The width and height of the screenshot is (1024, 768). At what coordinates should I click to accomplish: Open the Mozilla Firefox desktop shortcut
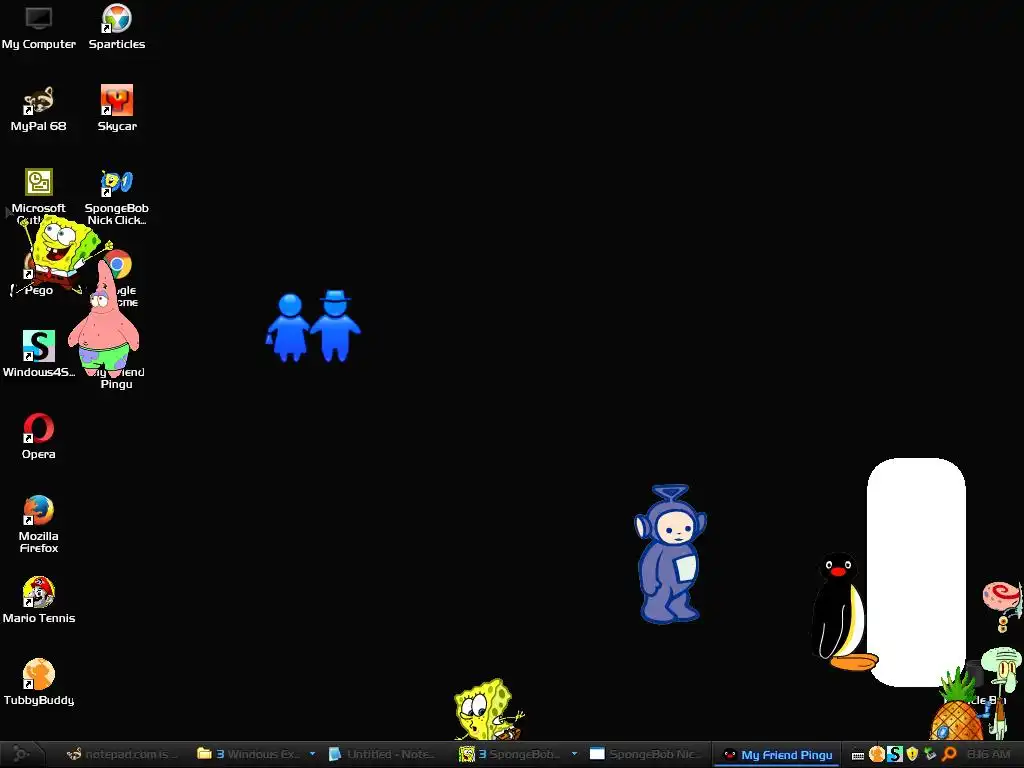click(39, 524)
